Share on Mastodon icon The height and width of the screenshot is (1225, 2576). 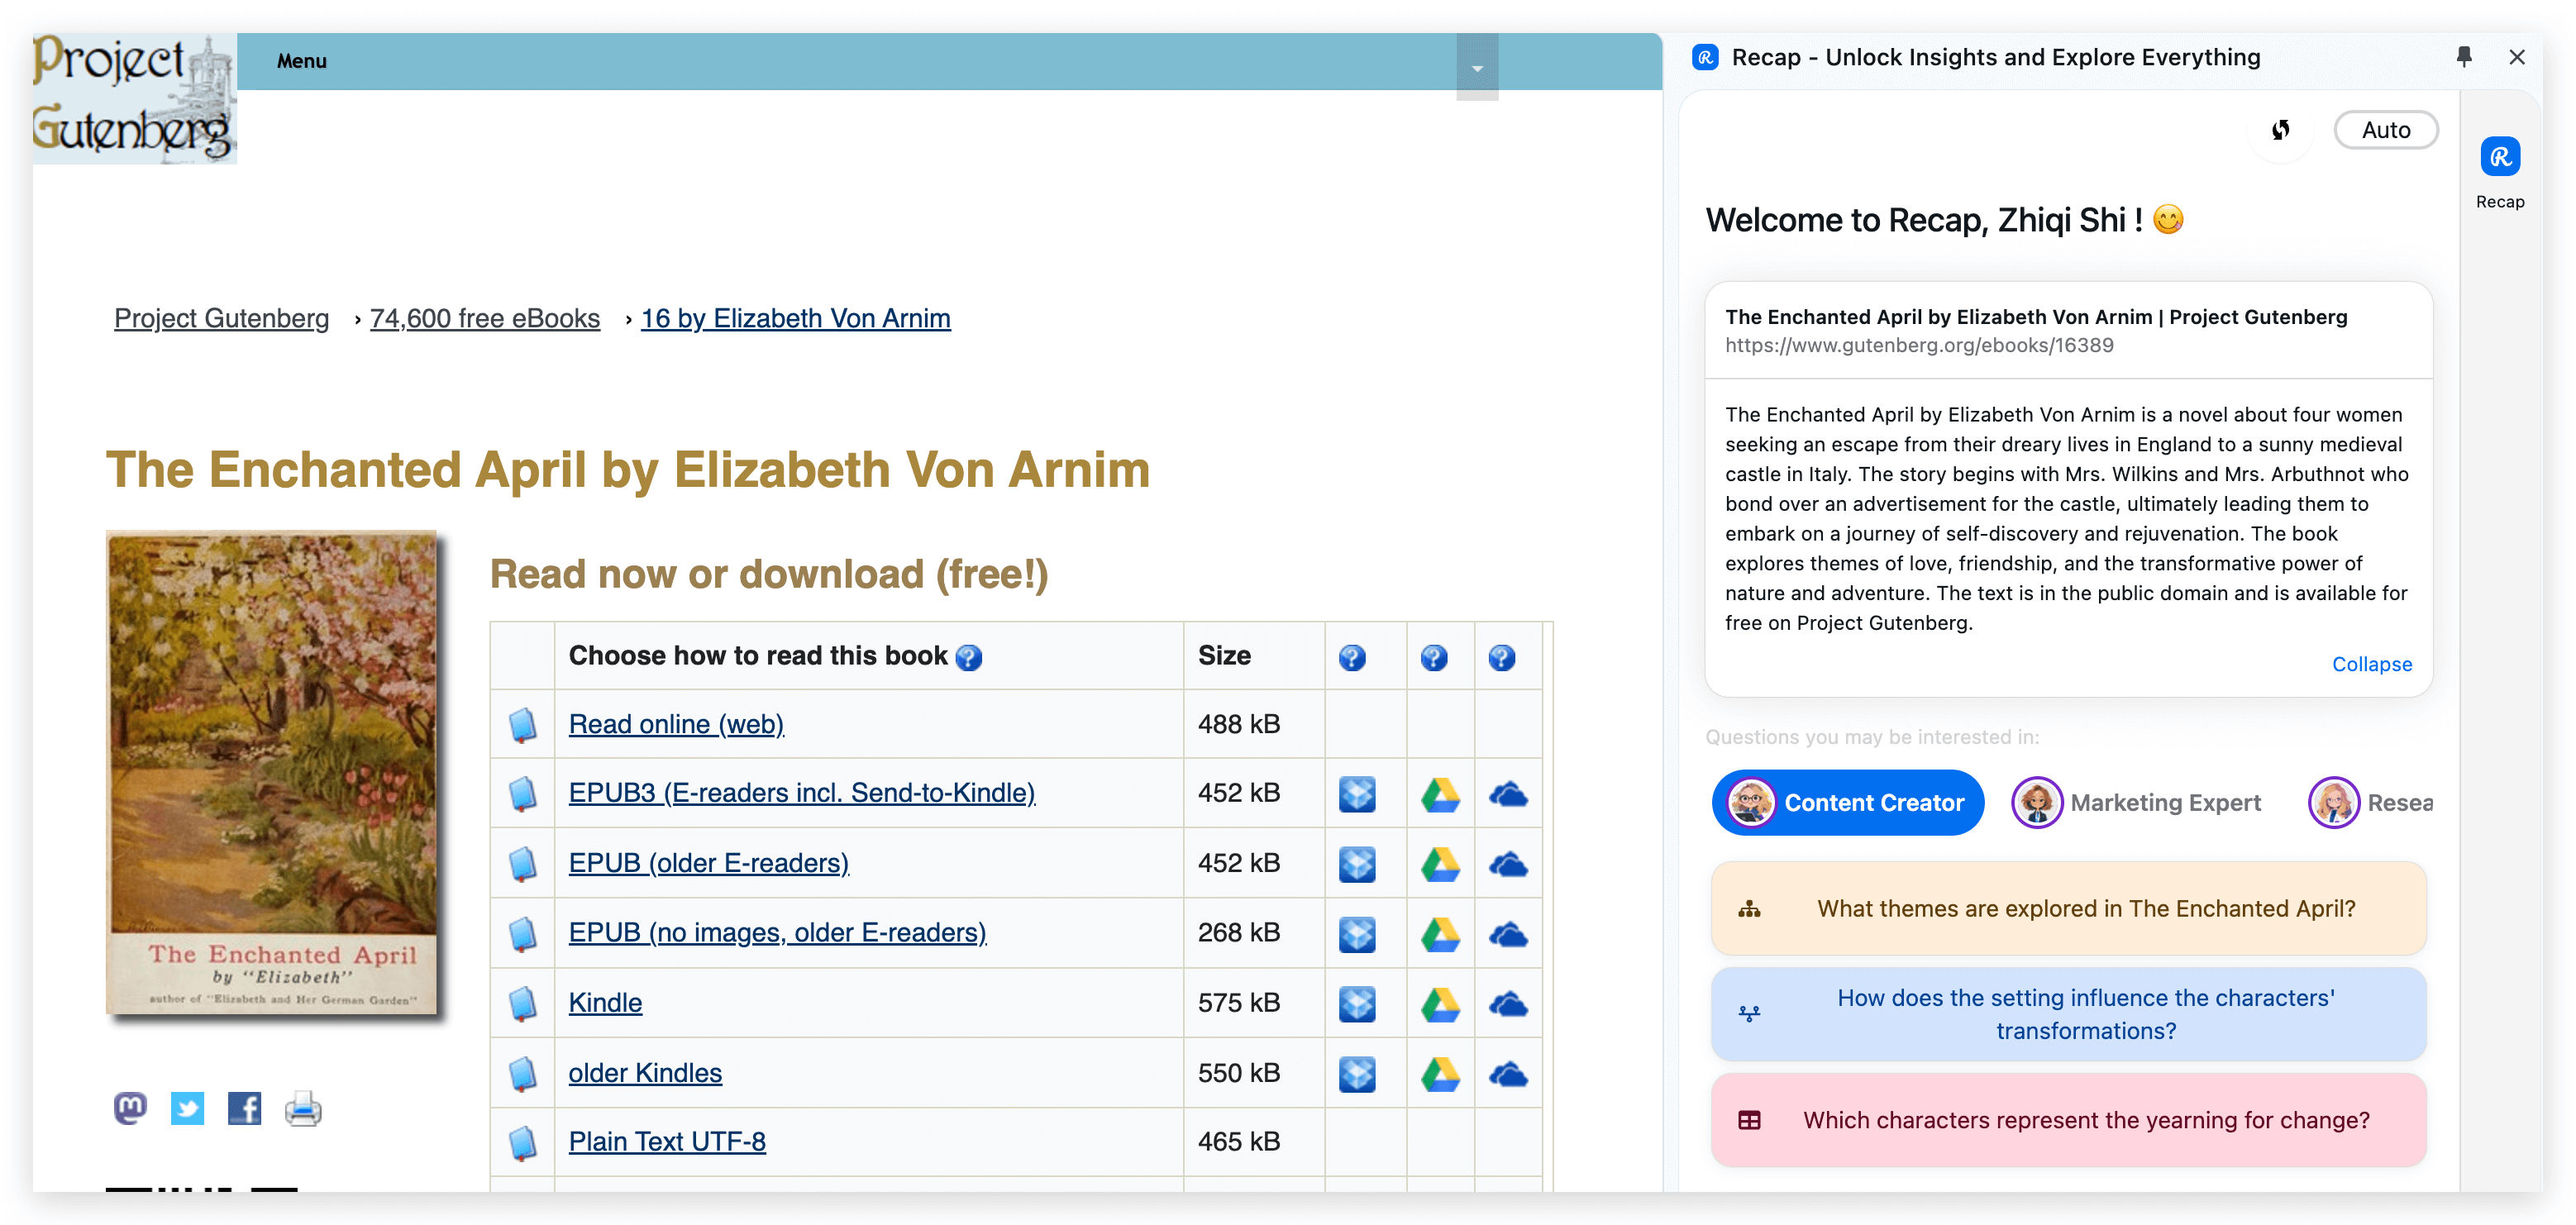pyautogui.click(x=130, y=1108)
